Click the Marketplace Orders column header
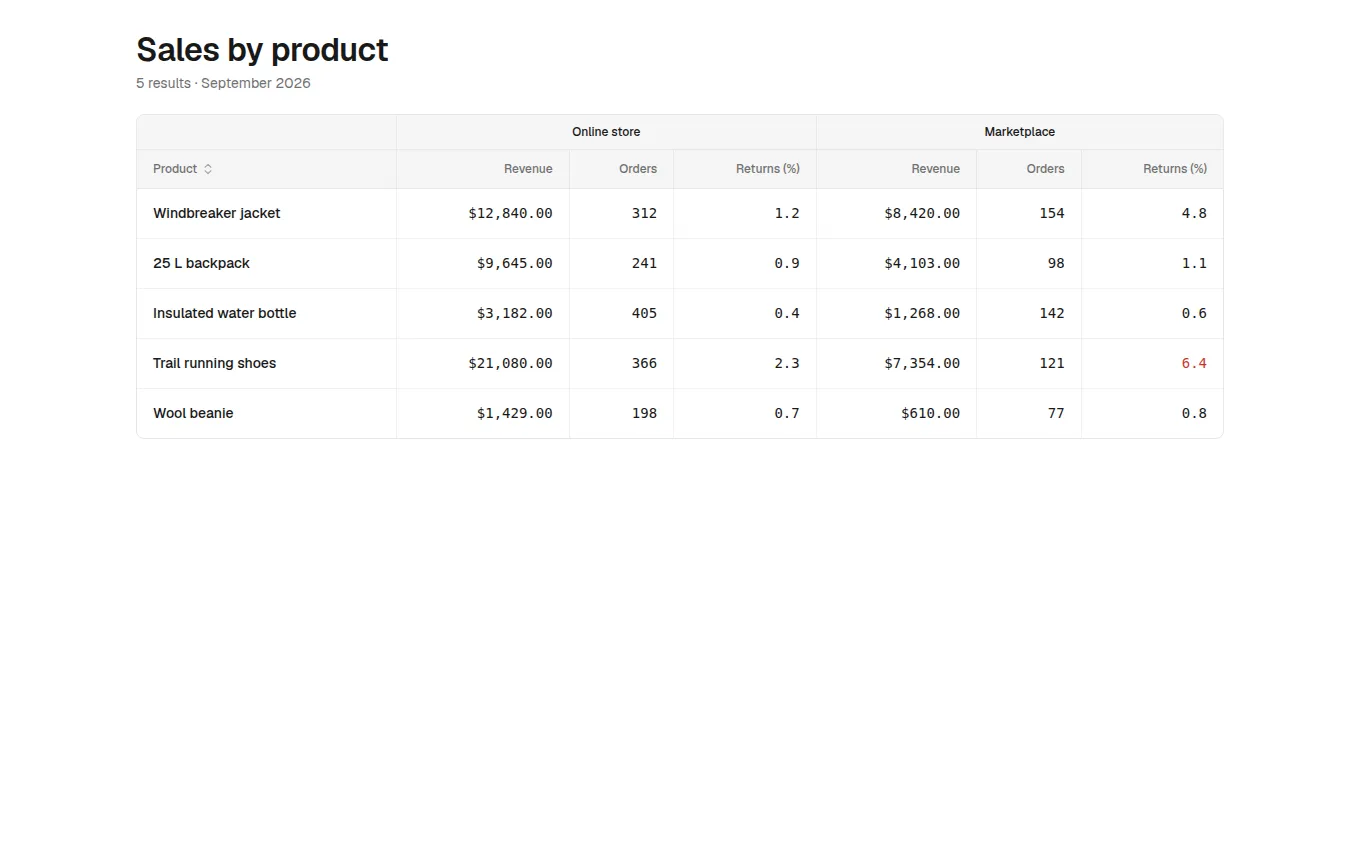 [1029, 169]
